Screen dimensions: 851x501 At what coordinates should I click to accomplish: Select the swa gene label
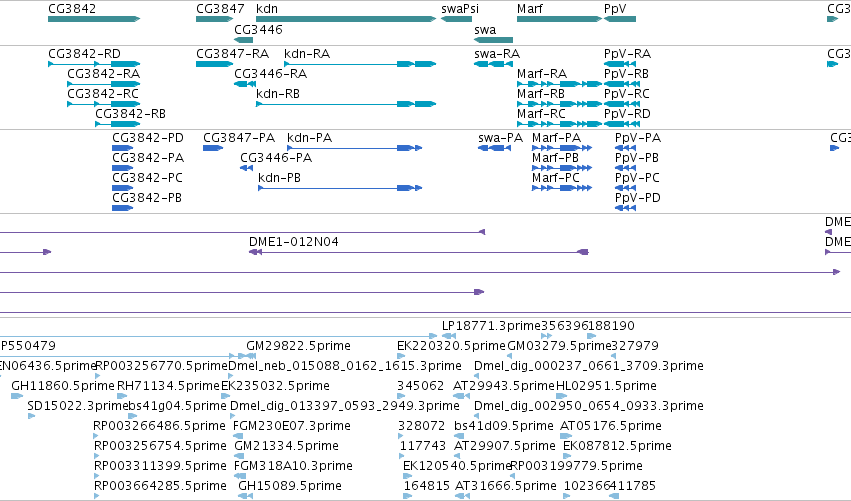pos(485,29)
